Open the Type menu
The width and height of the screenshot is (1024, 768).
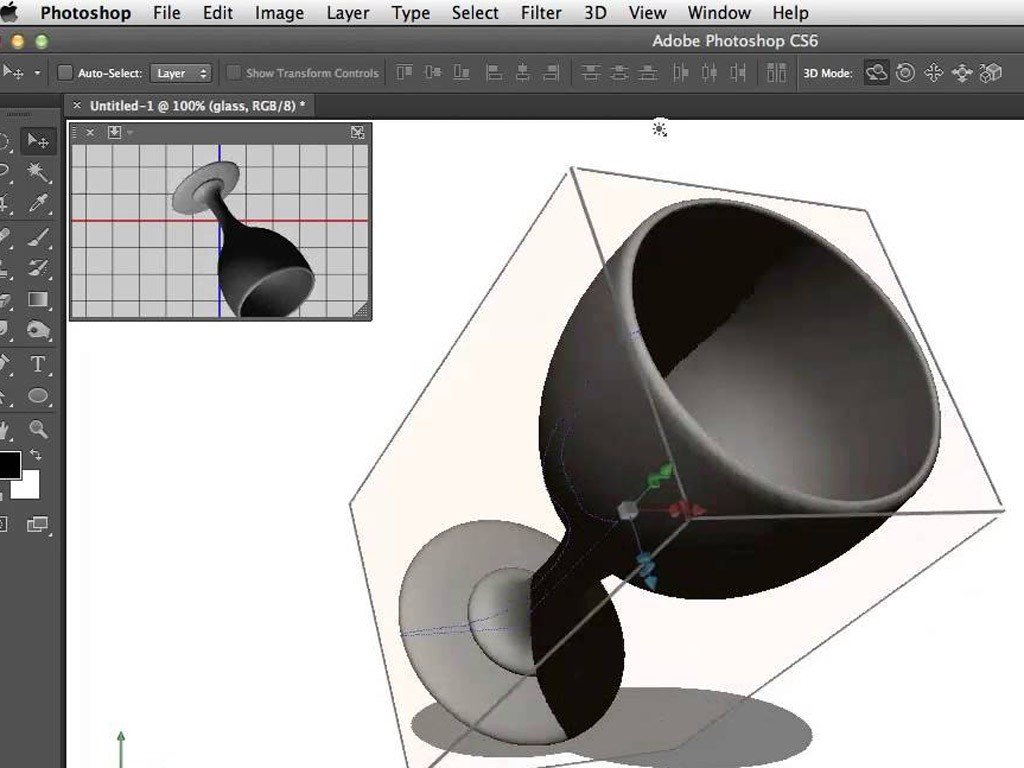[x=410, y=12]
